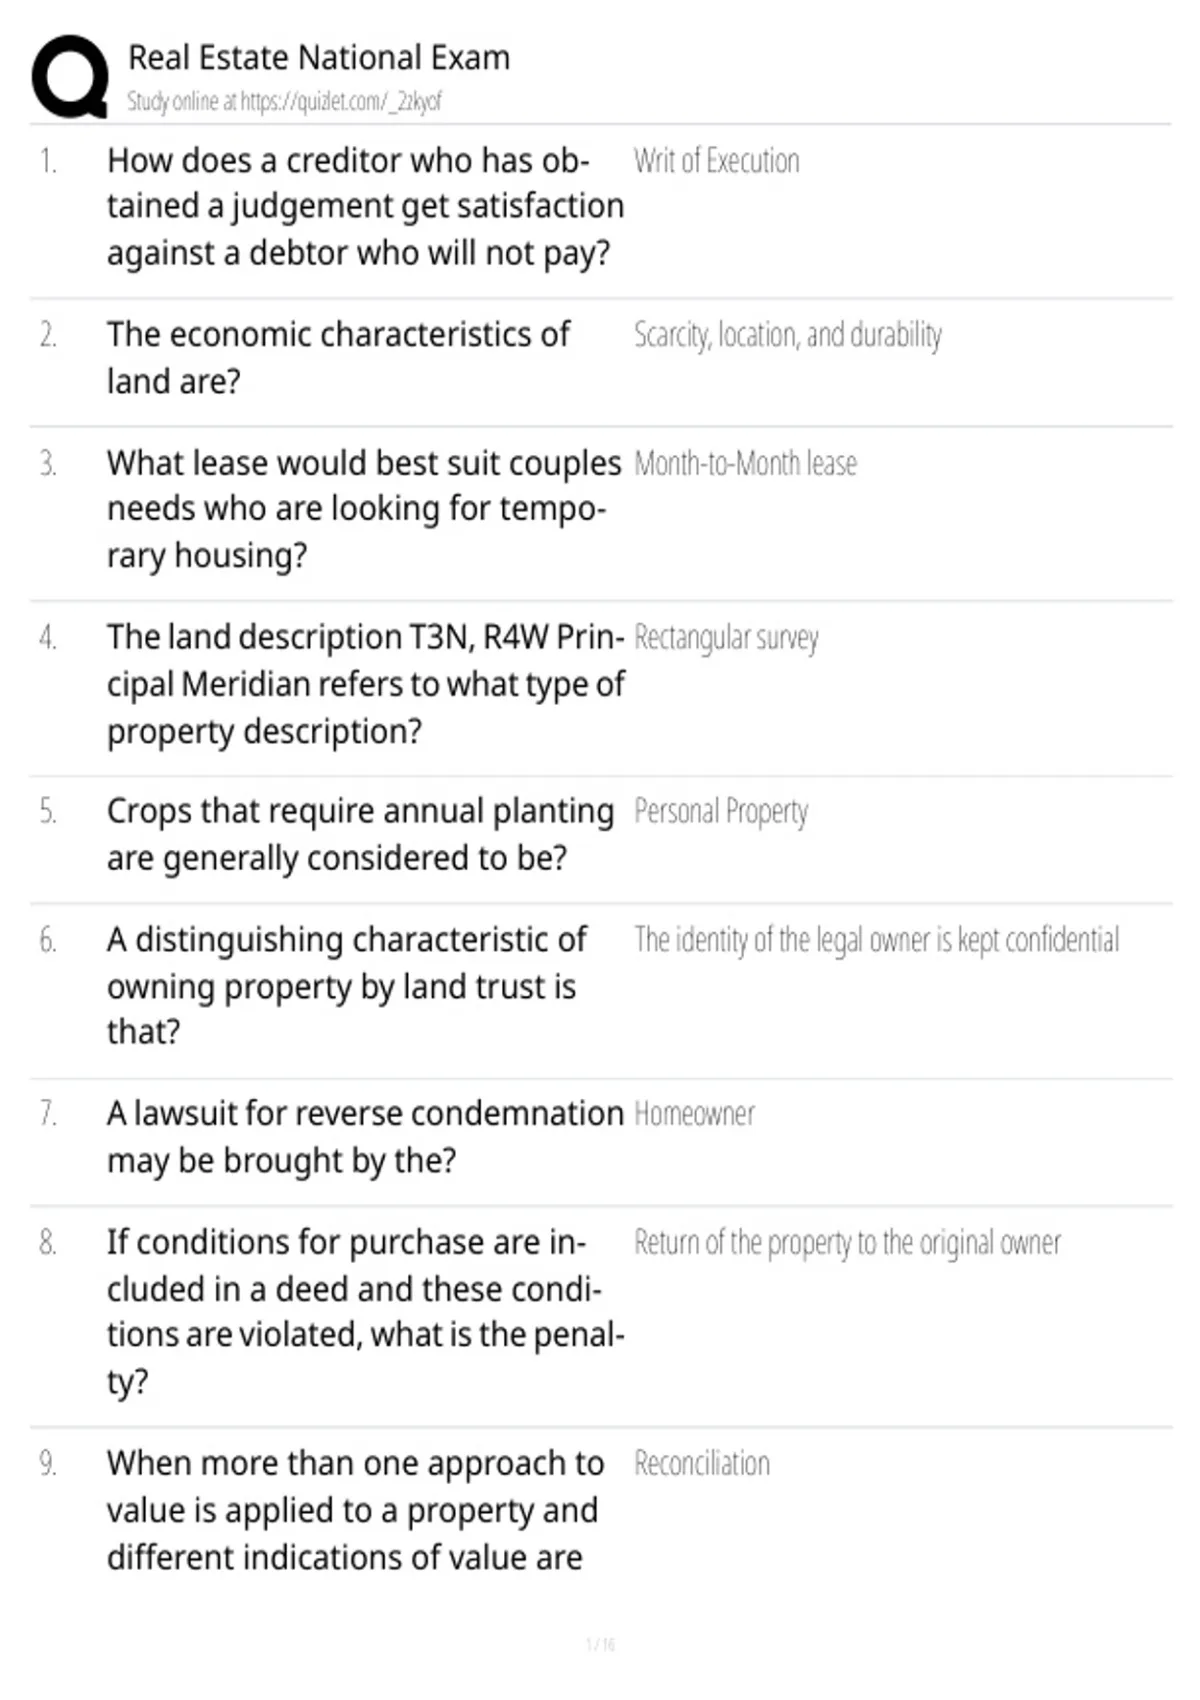Select the Writ of Execution answer
Viewport: 1200px width, 1700px height.
click(x=716, y=161)
